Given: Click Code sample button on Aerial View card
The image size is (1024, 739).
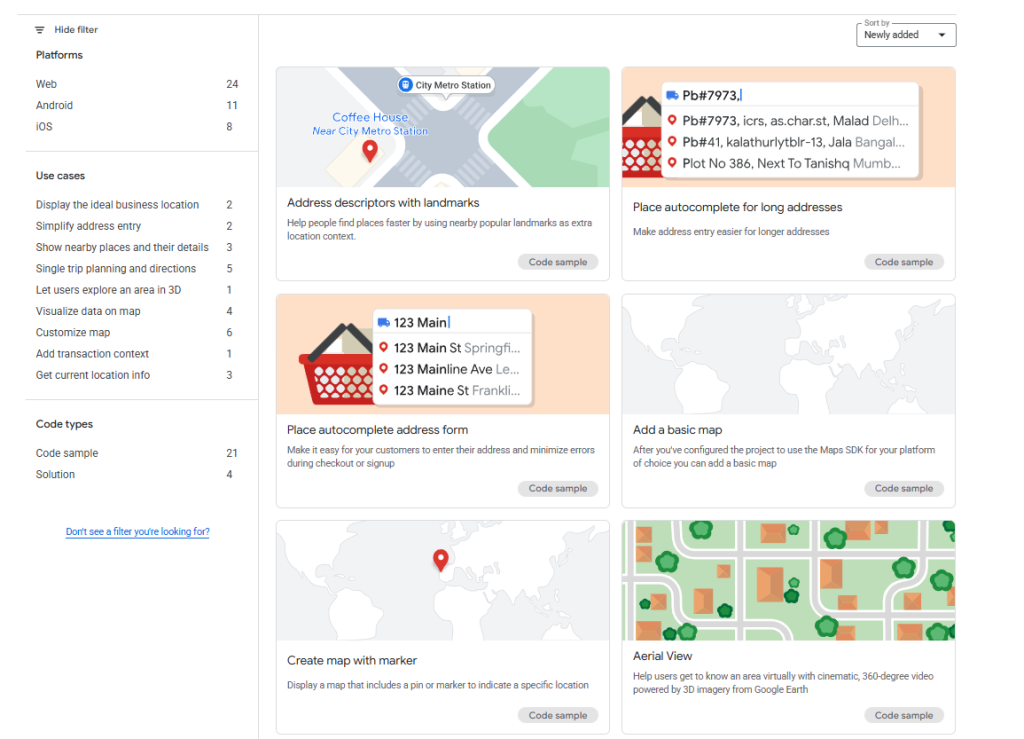Looking at the screenshot, I should point(903,715).
